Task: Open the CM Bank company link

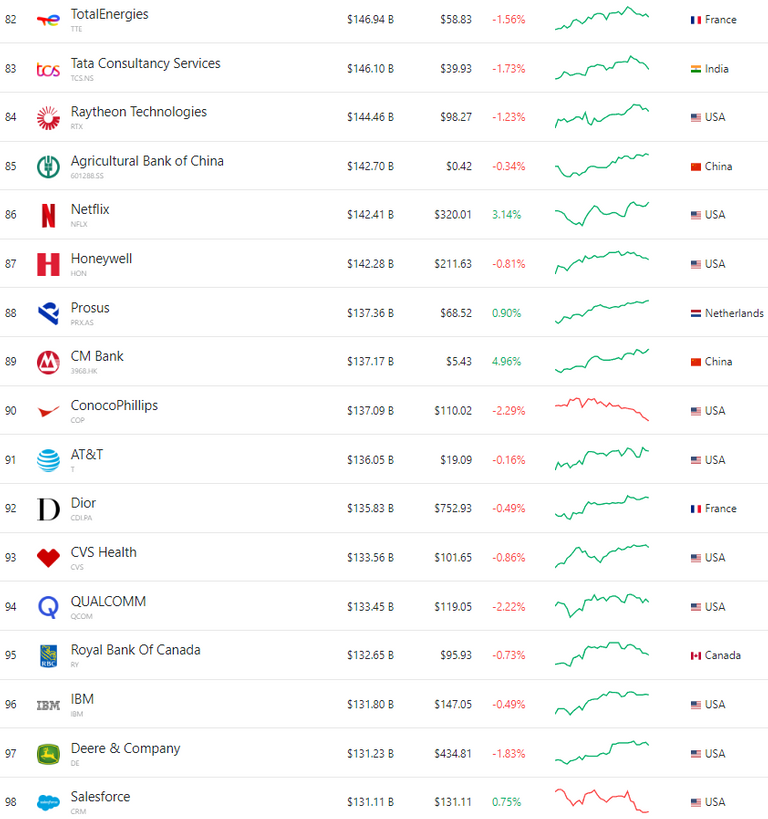Action: coord(97,356)
